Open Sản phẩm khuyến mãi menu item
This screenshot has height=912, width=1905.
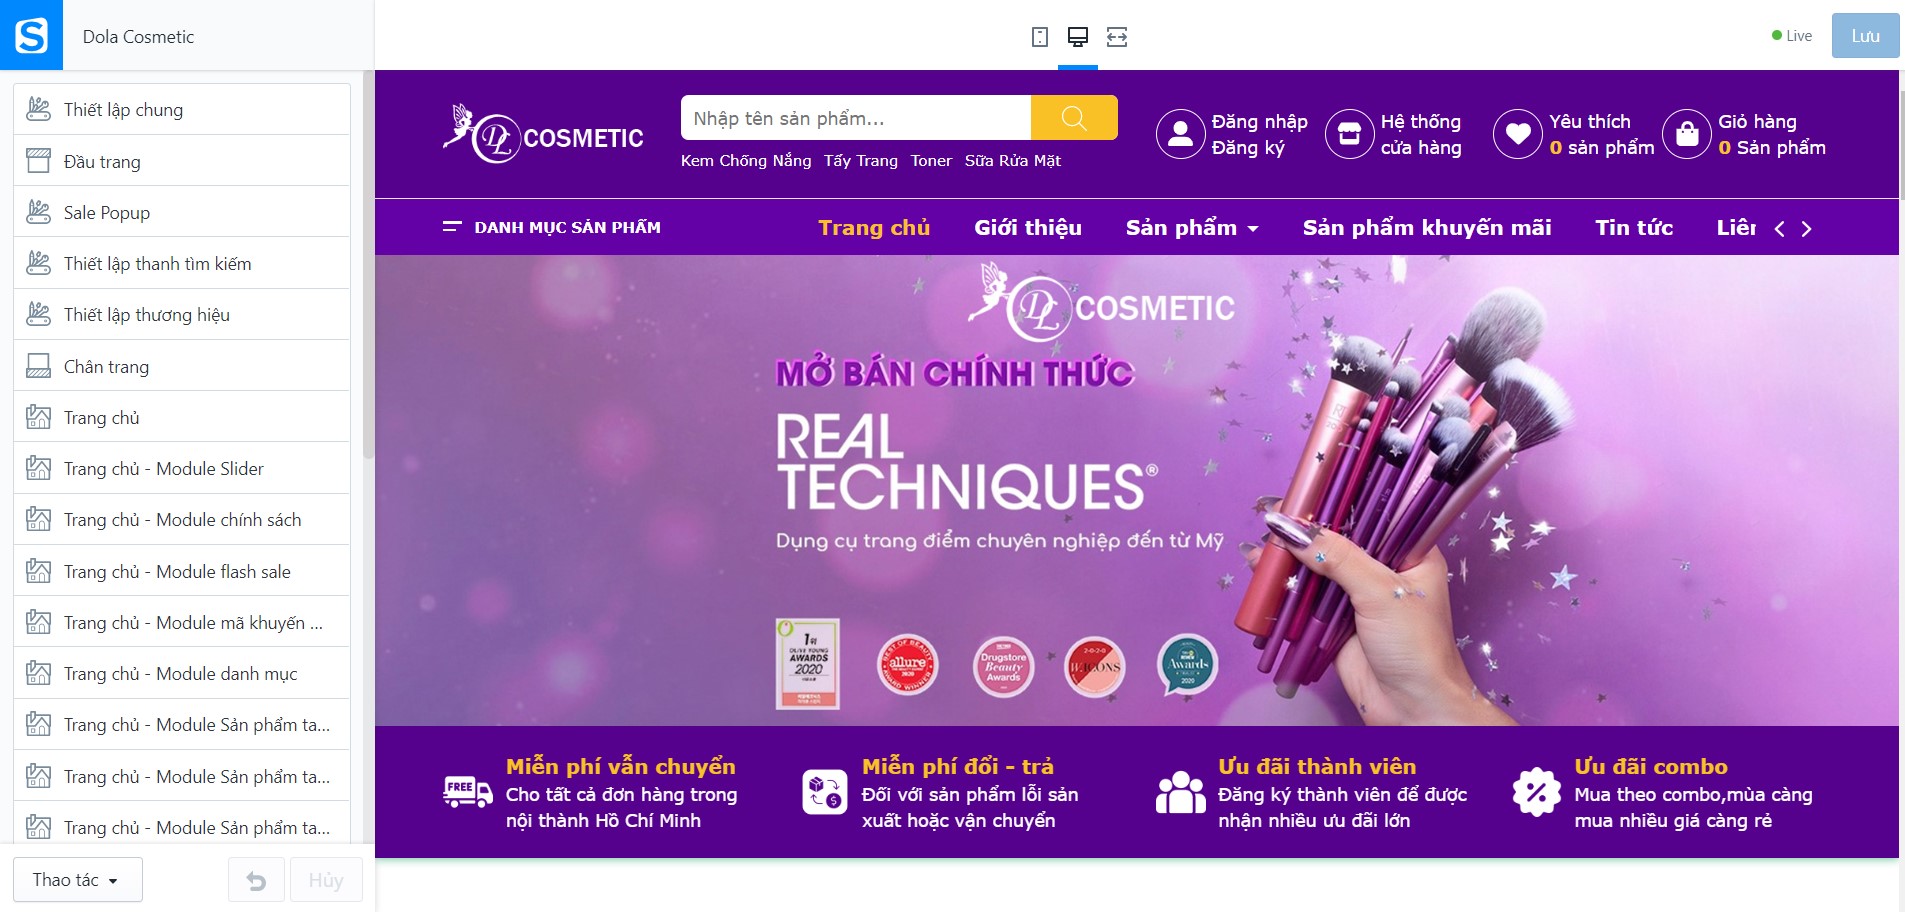pos(1427,228)
